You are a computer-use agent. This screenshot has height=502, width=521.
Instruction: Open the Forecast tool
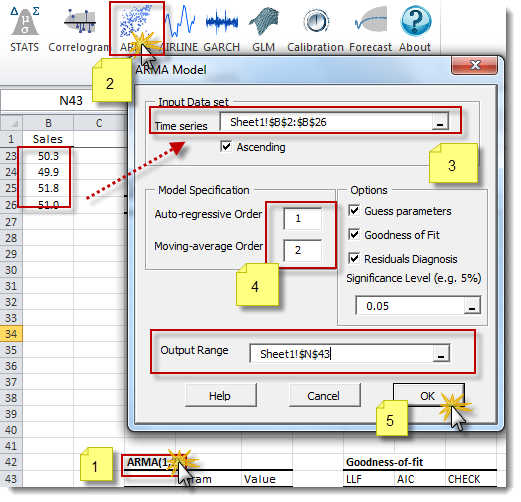click(370, 29)
